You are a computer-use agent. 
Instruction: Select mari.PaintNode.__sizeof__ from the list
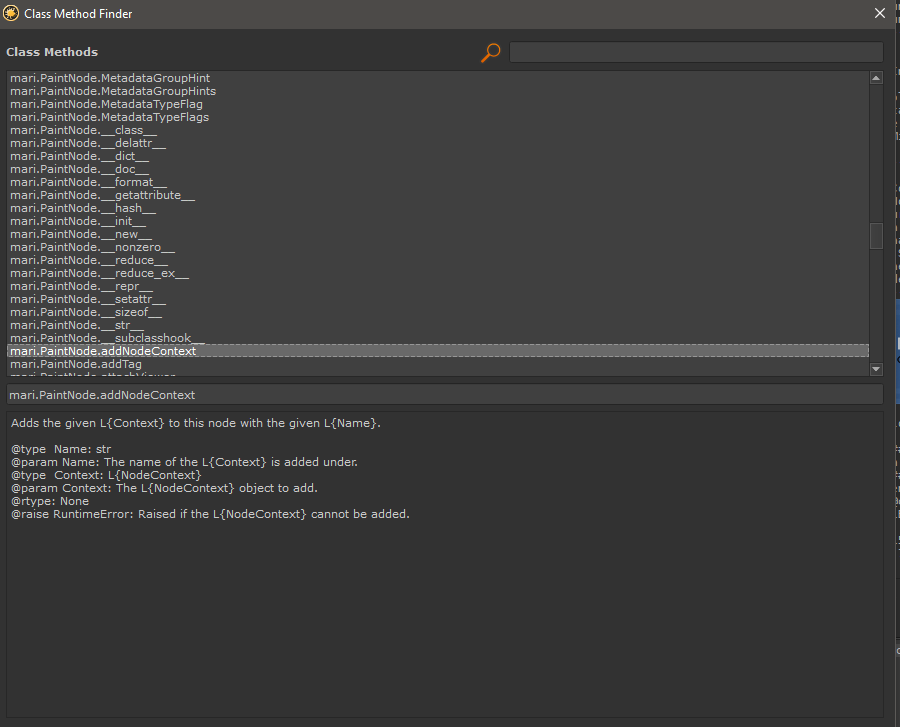pyautogui.click(x=86, y=312)
